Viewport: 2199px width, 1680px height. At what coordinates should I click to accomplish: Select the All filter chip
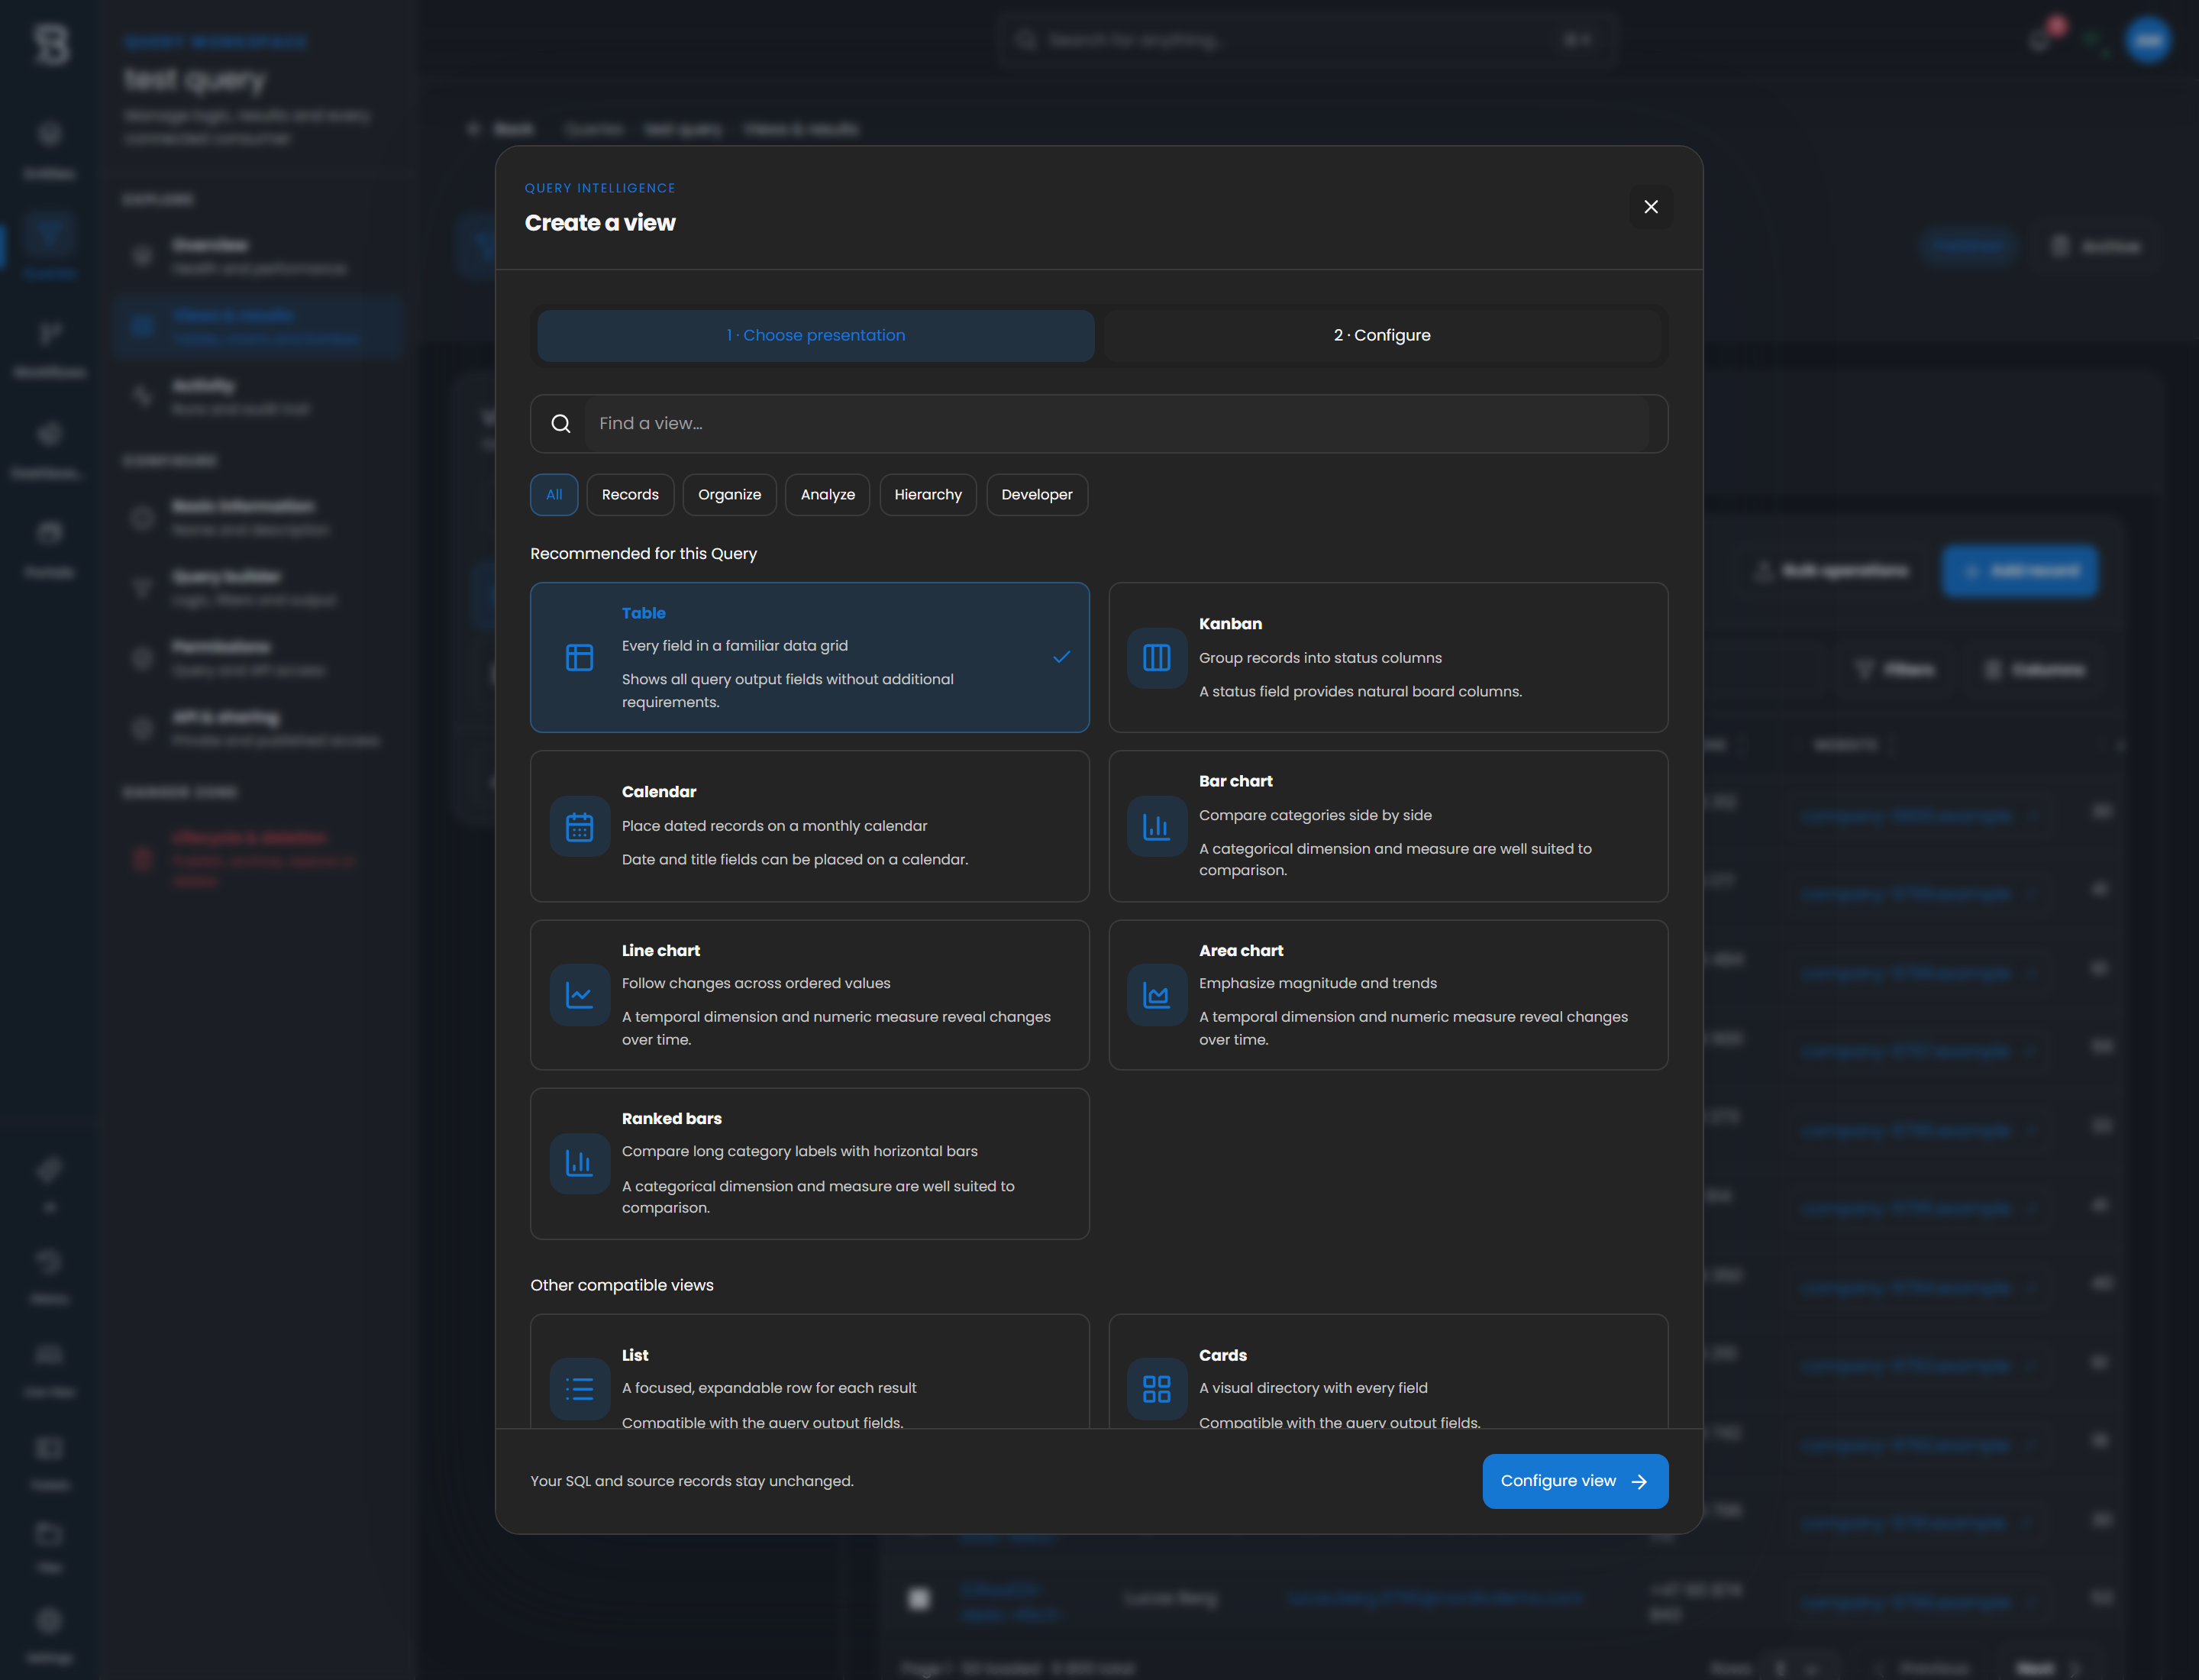tap(554, 494)
